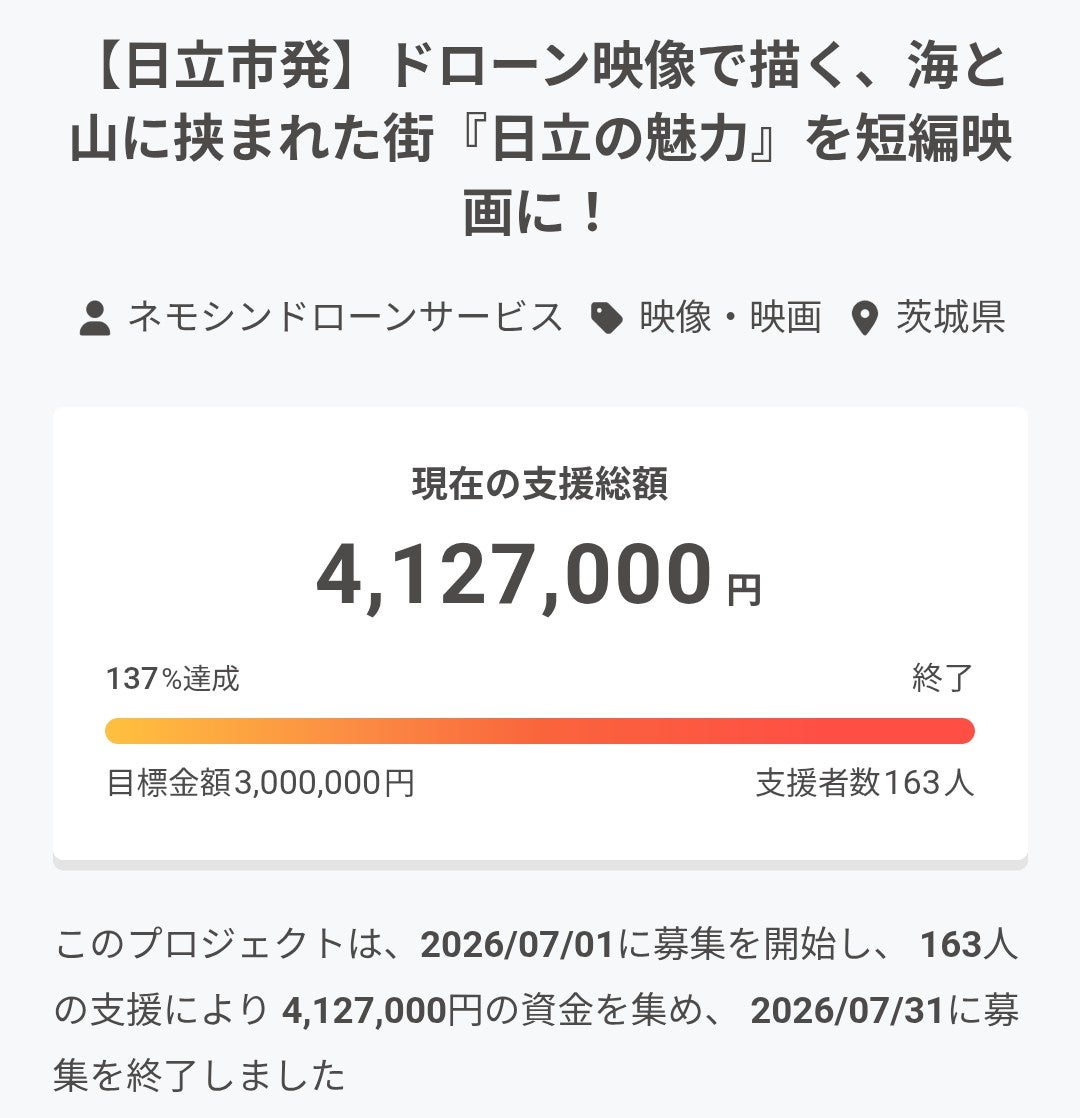Click the 支援者数163人 supporter count
The width and height of the screenshot is (1080, 1118).
tap(865, 783)
